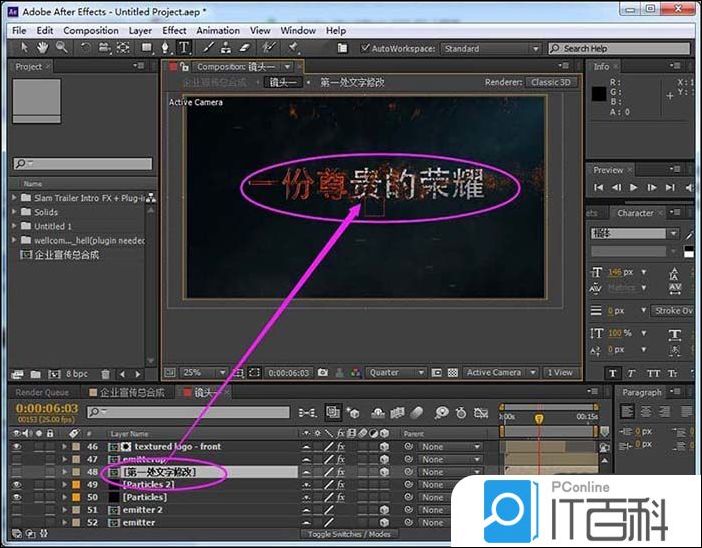Select the Hand tool
Screen dimensions: 702x548
click(43, 48)
